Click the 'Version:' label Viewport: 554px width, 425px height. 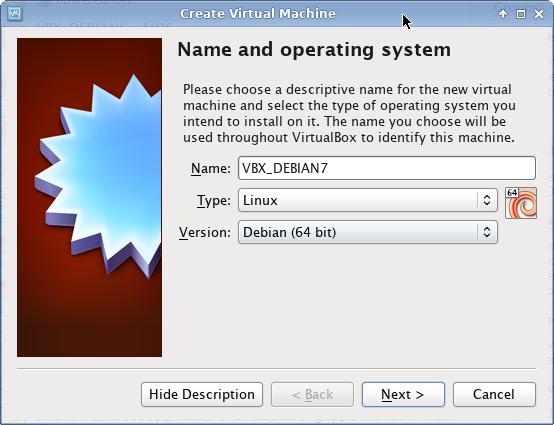coord(205,232)
